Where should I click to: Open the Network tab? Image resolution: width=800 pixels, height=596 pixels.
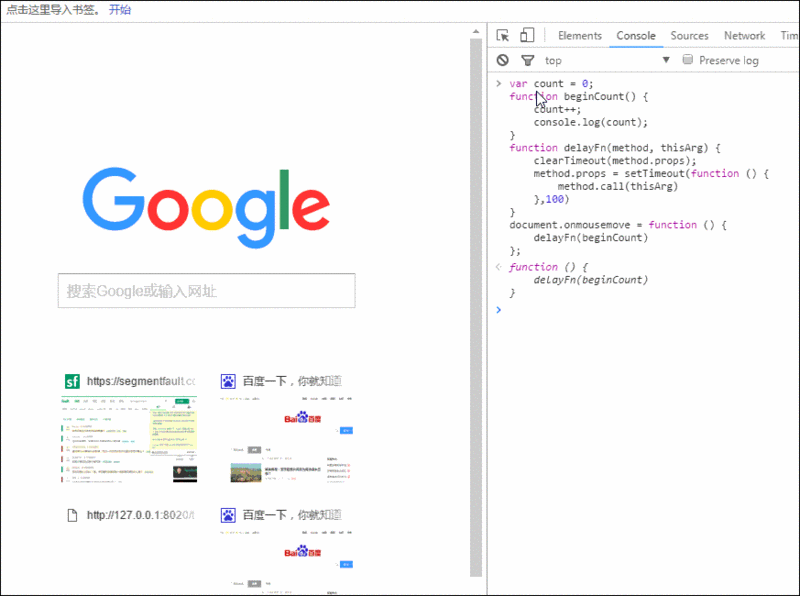[744, 36]
